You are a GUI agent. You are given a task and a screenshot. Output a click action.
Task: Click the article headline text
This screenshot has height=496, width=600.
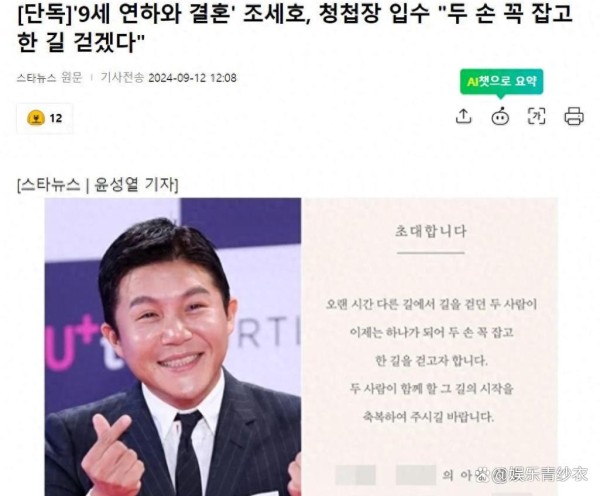click(295, 27)
